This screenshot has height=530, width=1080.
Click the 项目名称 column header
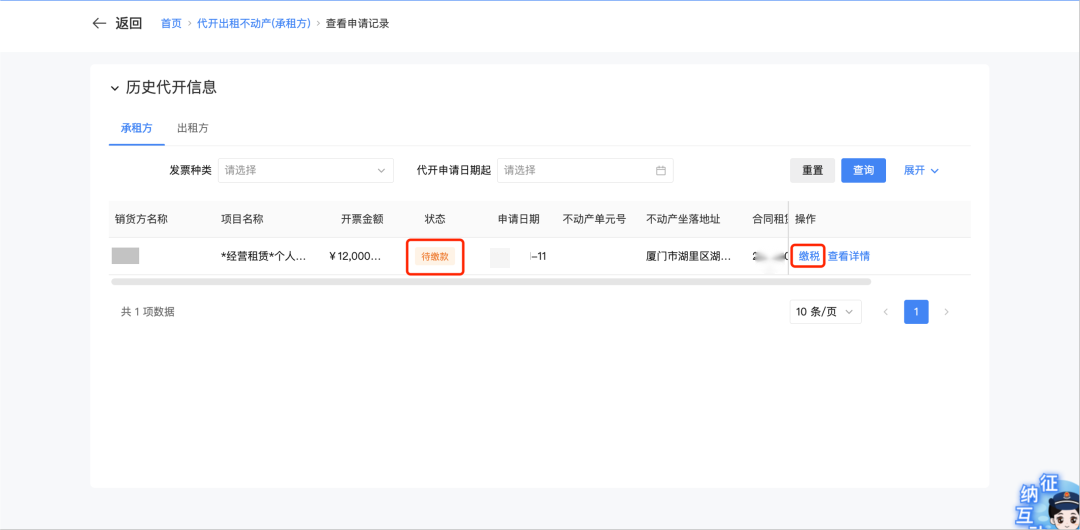(x=242, y=219)
